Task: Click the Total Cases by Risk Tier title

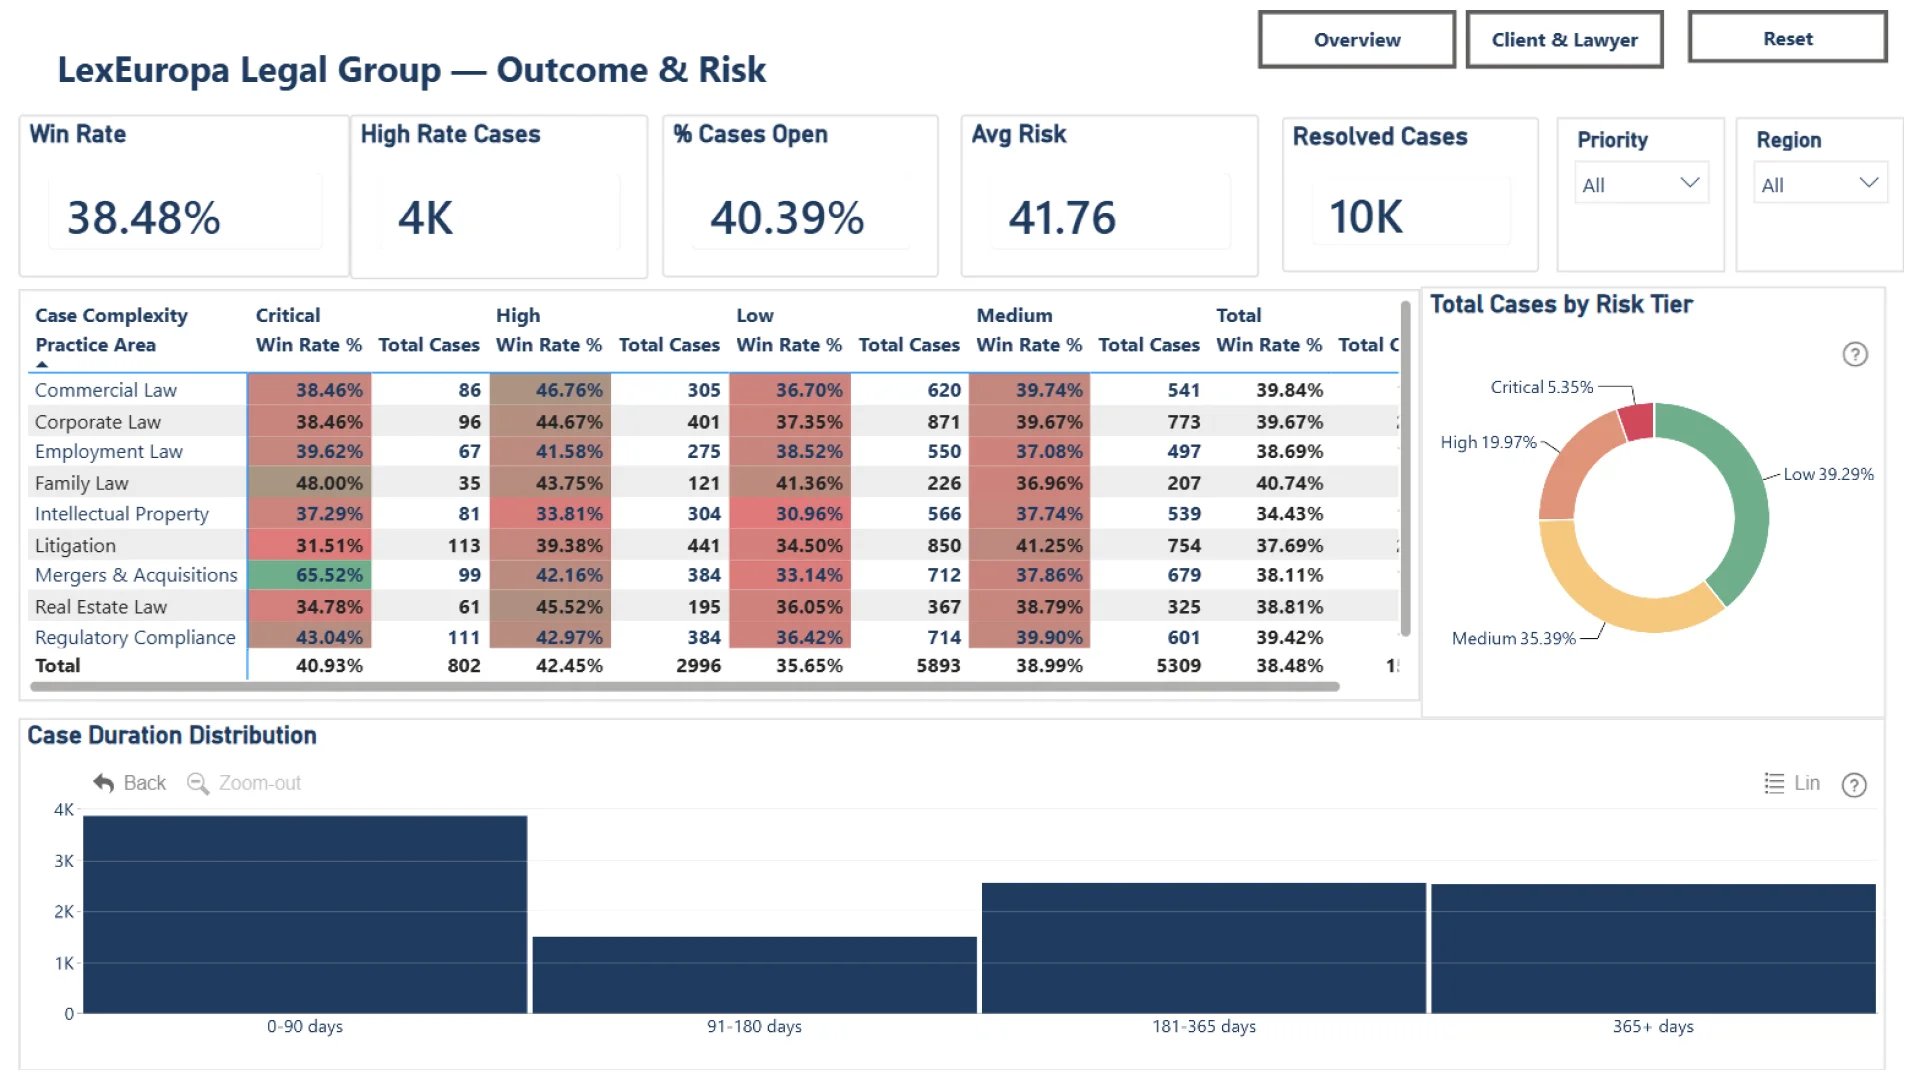Action: click(1561, 304)
